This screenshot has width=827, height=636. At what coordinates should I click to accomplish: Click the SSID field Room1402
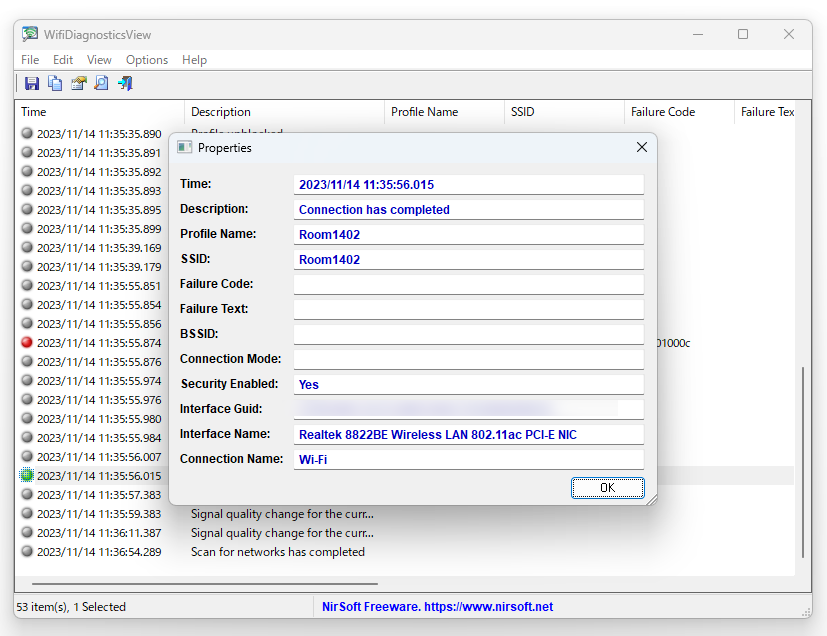[468, 259]
